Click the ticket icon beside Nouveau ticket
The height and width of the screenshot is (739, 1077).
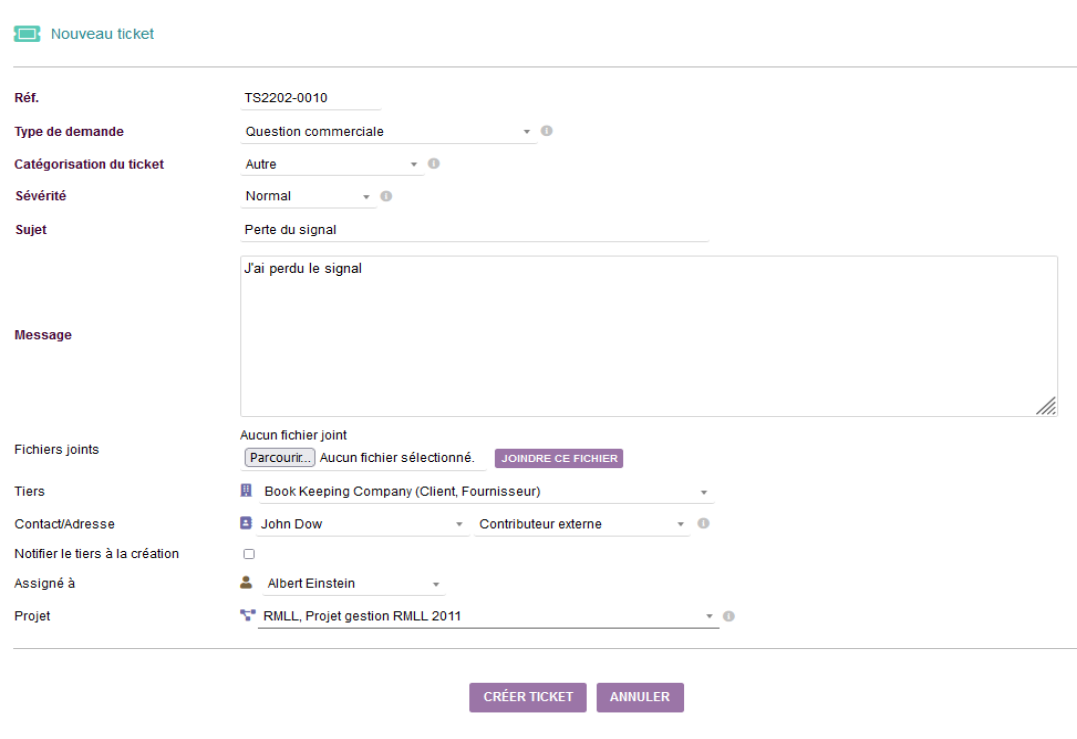click(x=27, y=34)
